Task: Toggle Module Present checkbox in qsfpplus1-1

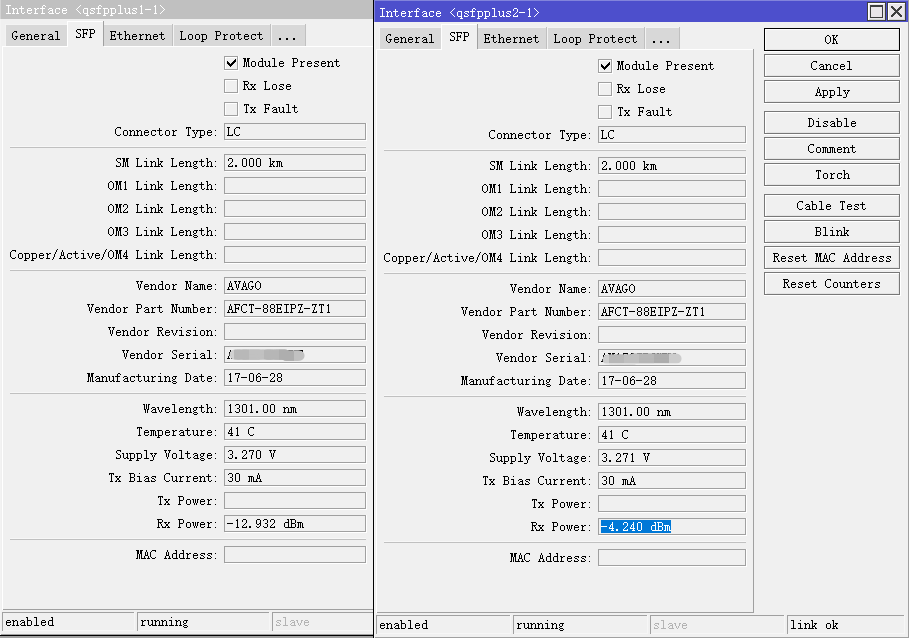Action: coord(231,63)
